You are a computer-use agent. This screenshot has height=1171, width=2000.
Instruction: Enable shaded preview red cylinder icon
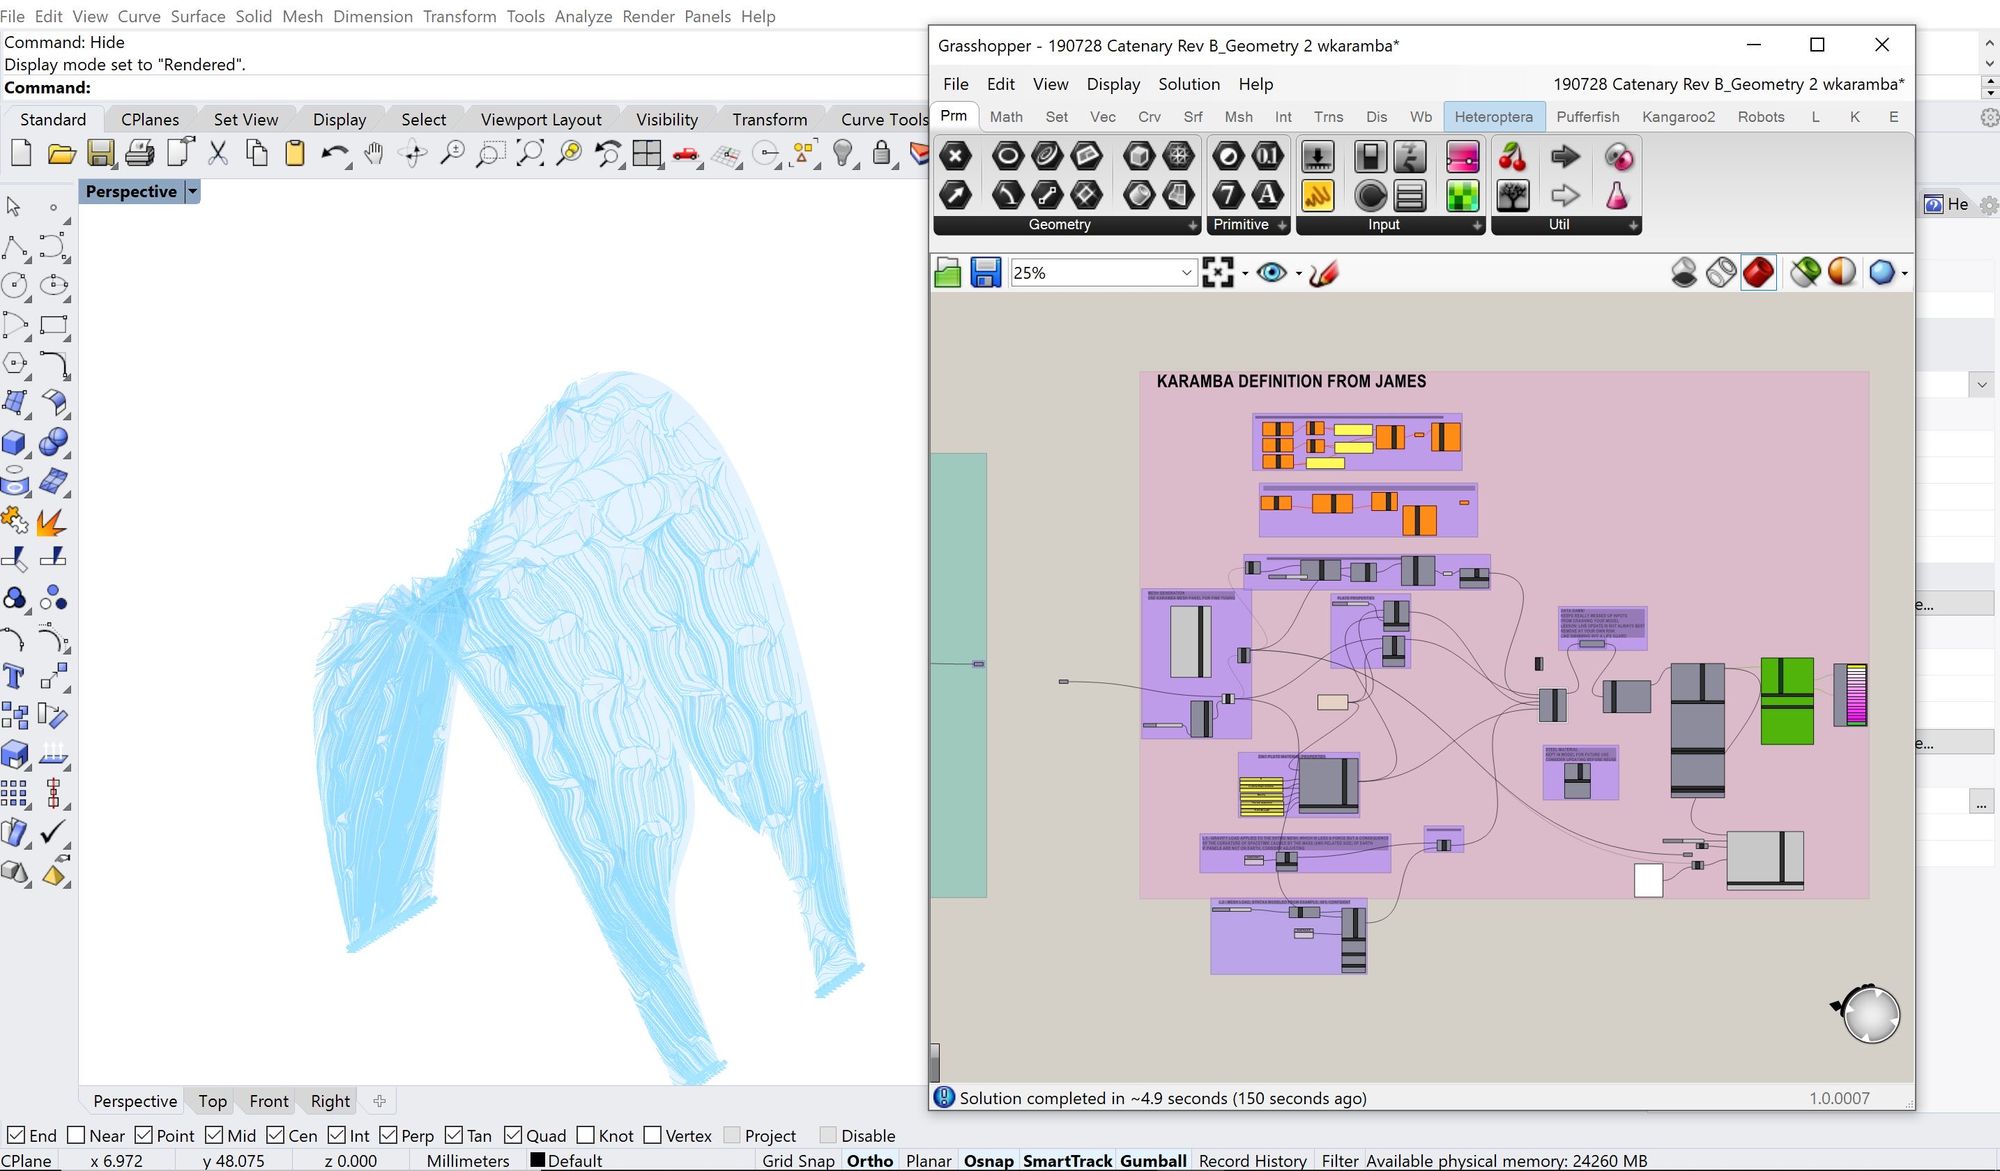point(1758,272)
